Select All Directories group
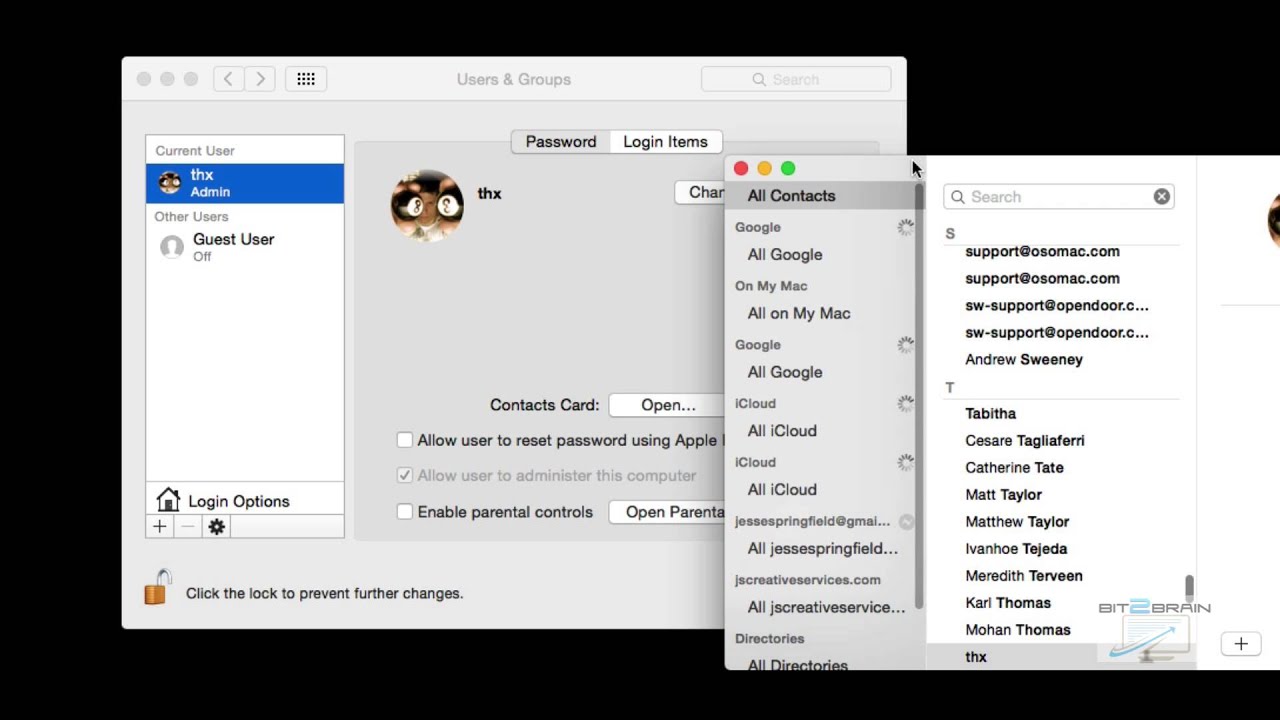 pos(797,664)
